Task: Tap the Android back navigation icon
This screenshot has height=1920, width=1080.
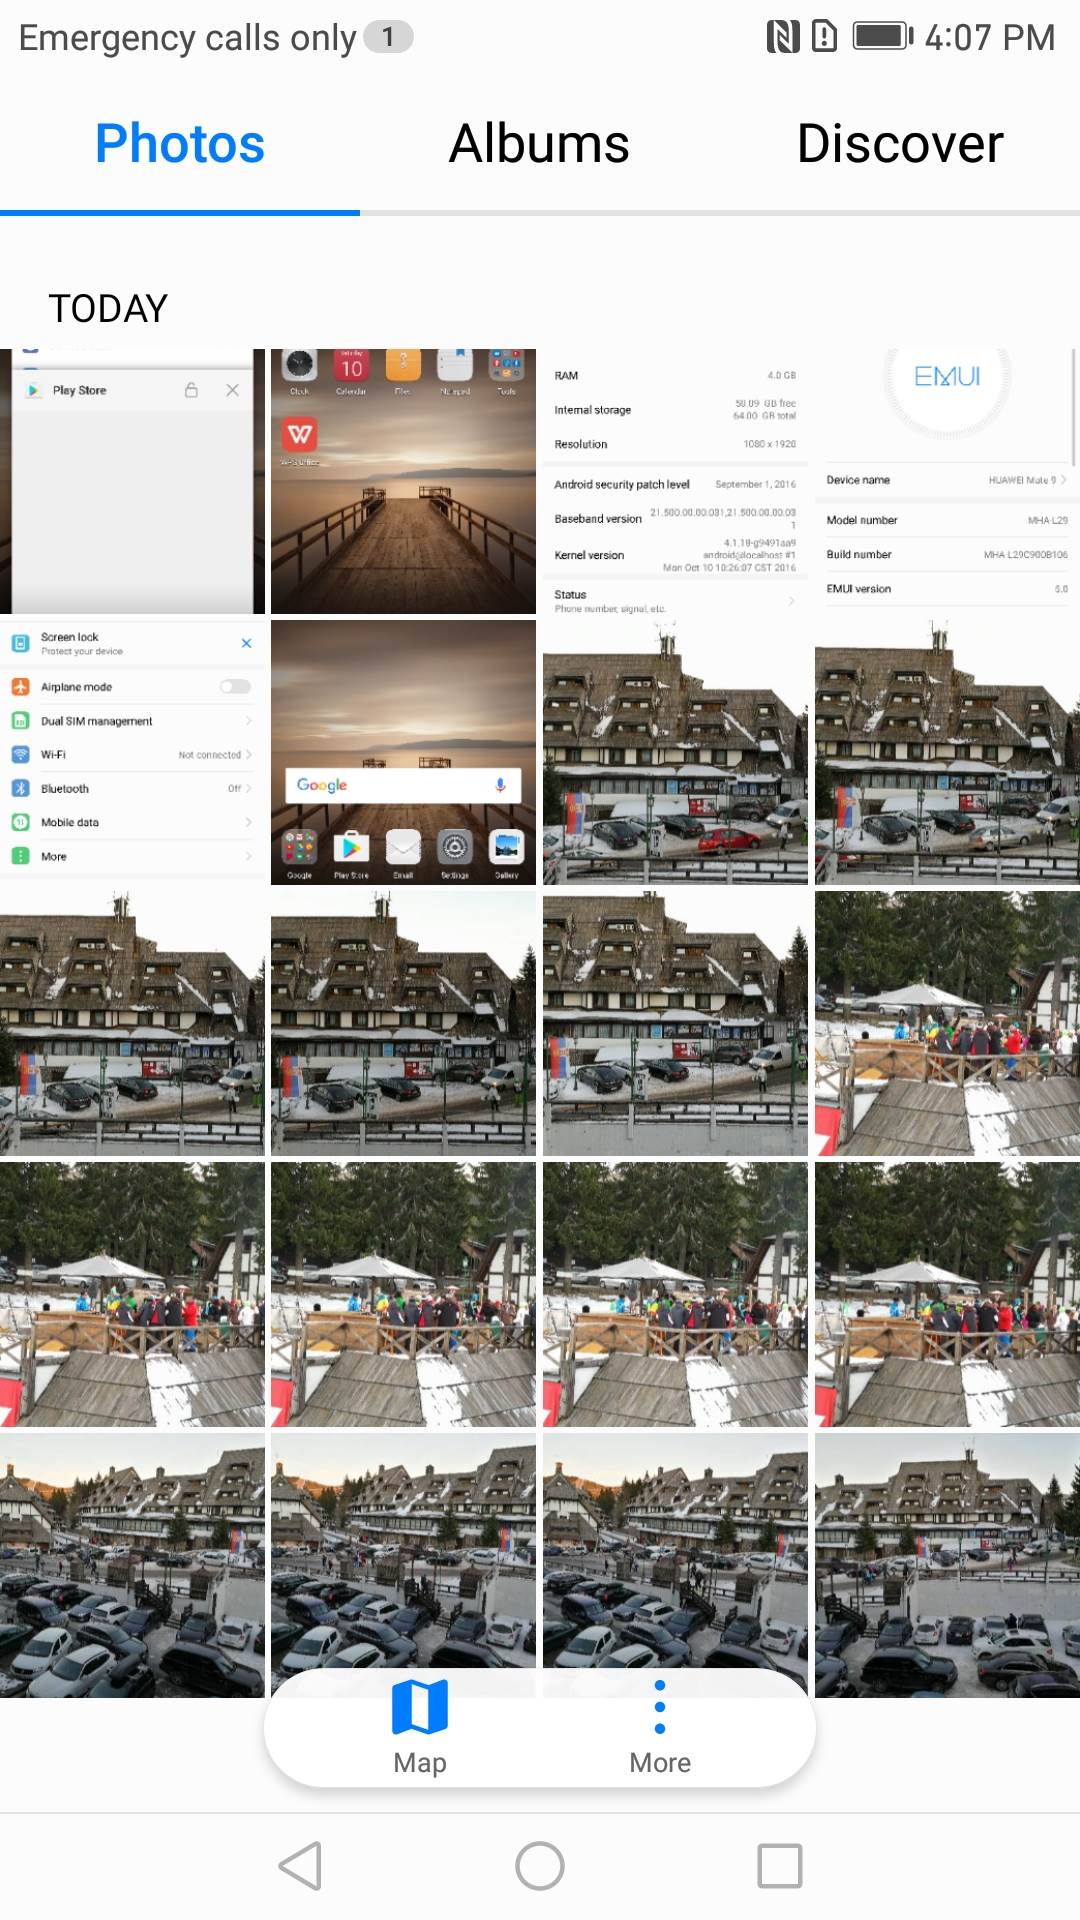Action: tap(300, 1866)
